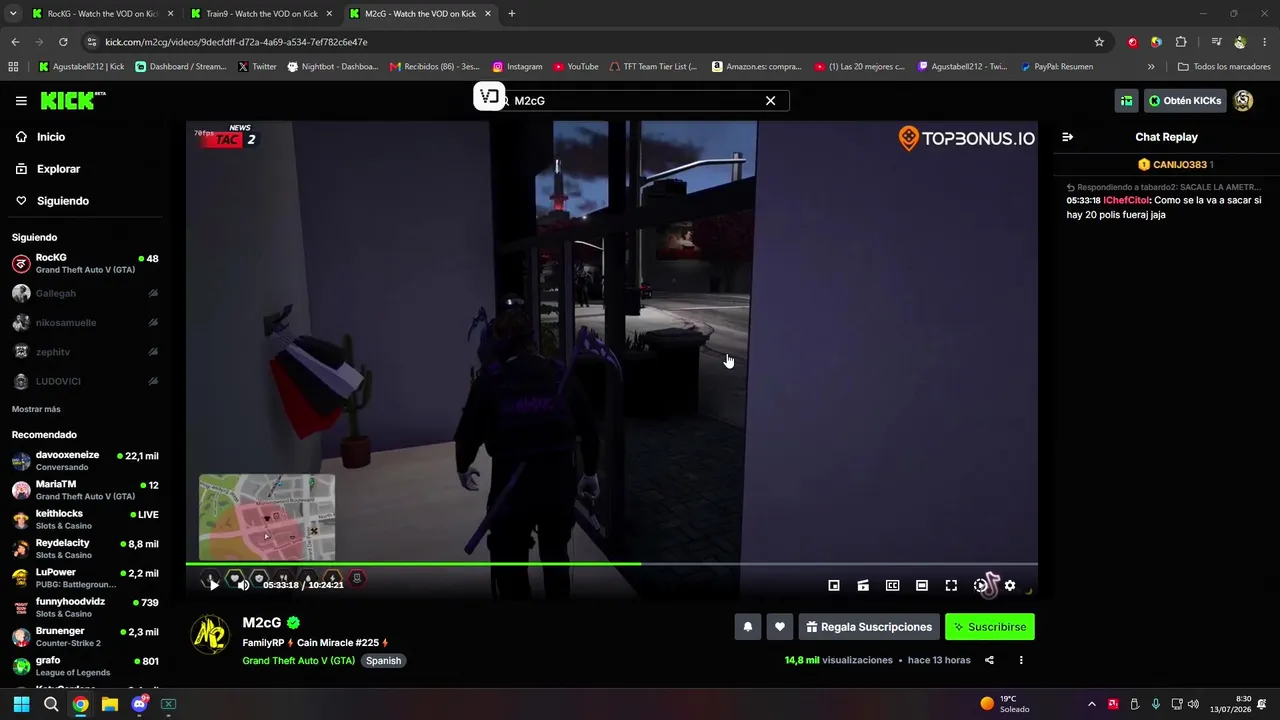Bookmark this page with star
The width and height of the screenshot is (1280, 720).
pos(1099,42)
